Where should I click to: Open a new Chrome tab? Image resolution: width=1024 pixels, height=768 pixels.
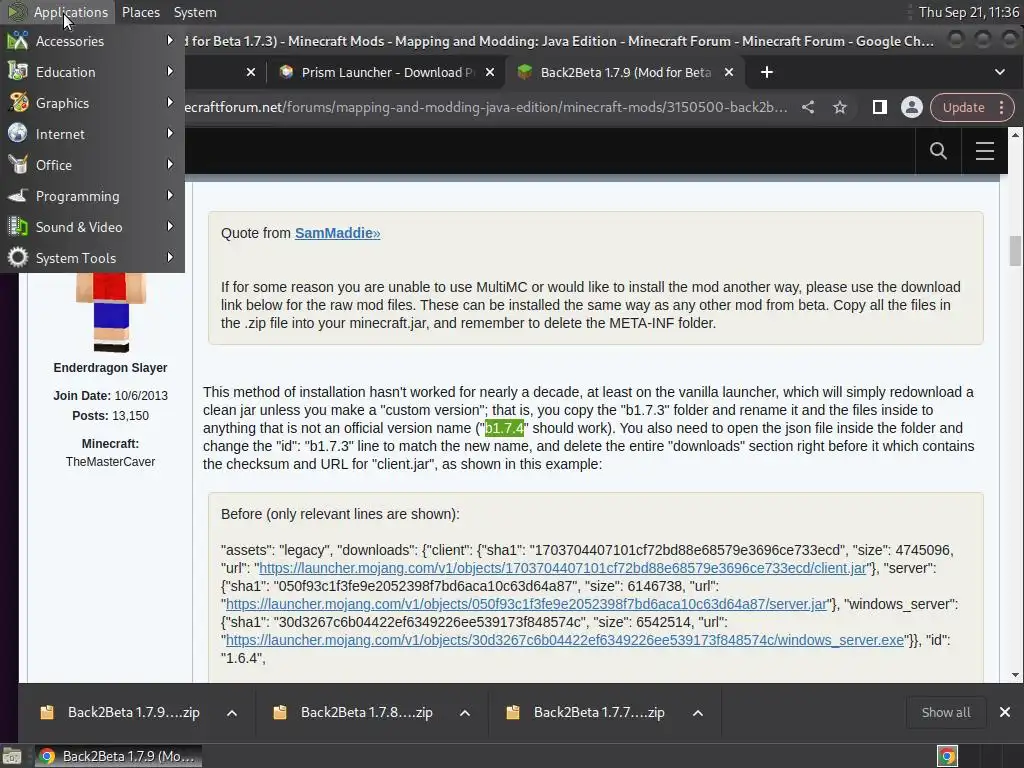(767, 72)
